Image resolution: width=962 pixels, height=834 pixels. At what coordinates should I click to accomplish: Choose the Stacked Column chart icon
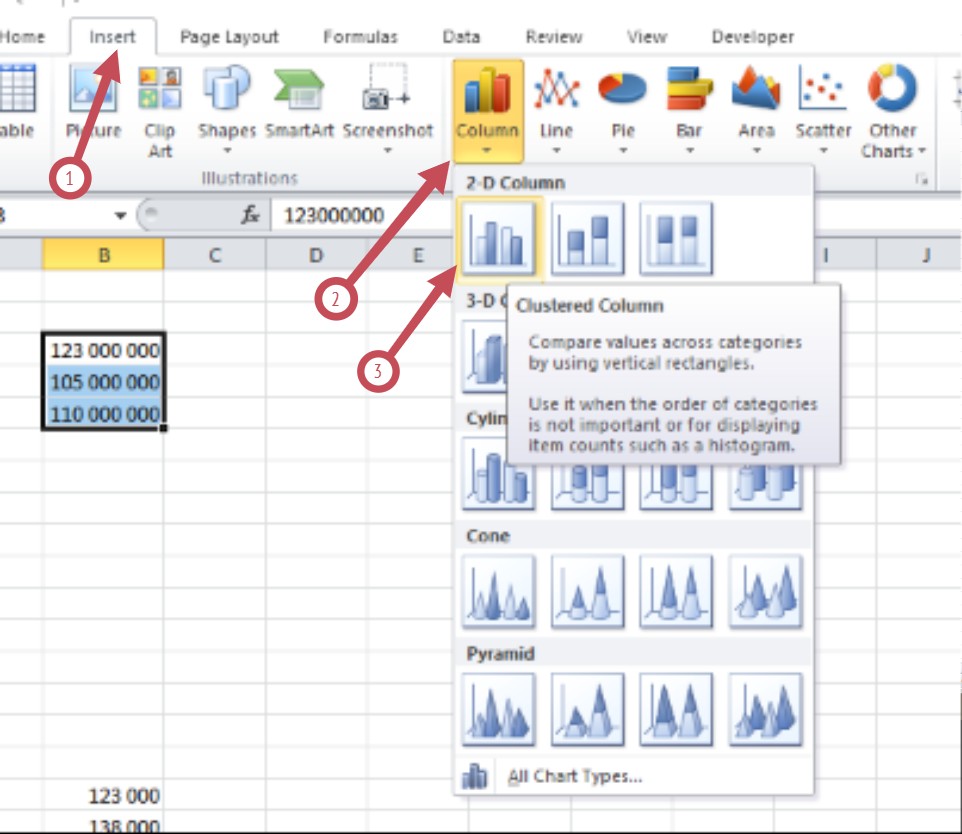[x=587, y=238]
